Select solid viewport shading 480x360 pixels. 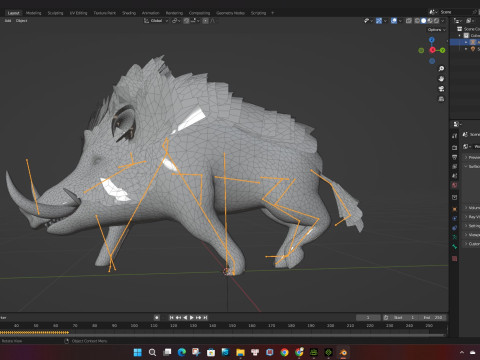tap(423, 21)
